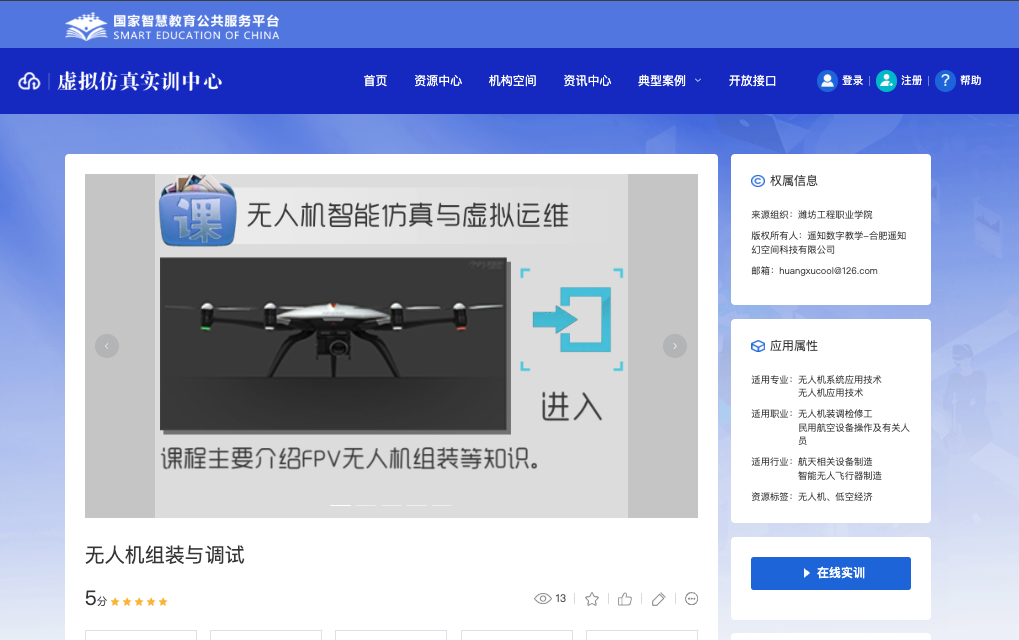Viewport: 1019px width, 640px height.
Task: Show previous carousel slide arrow
Action: [107, 346]
